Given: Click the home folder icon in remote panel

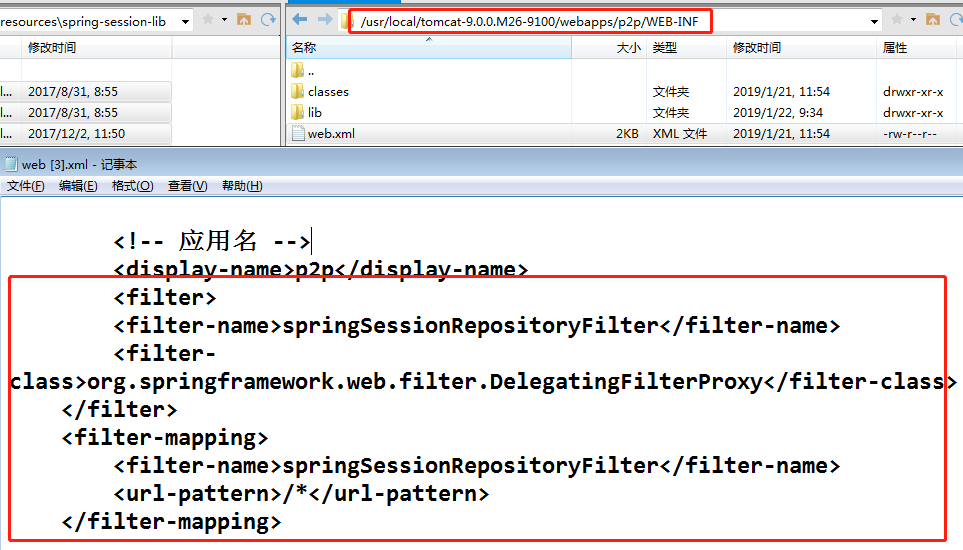Looking at the screenshot, I should [x=934, y=20].
